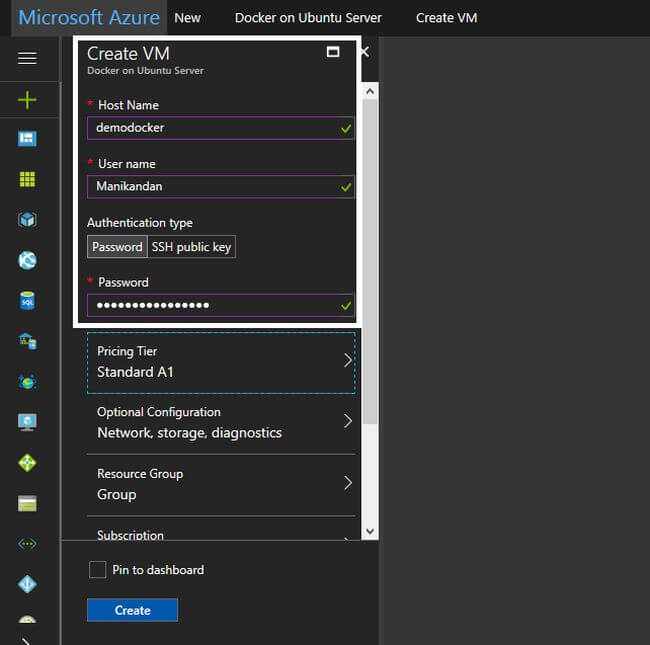
Task: Maximize the Create VM blade
Action: click(x=333, y=52)
